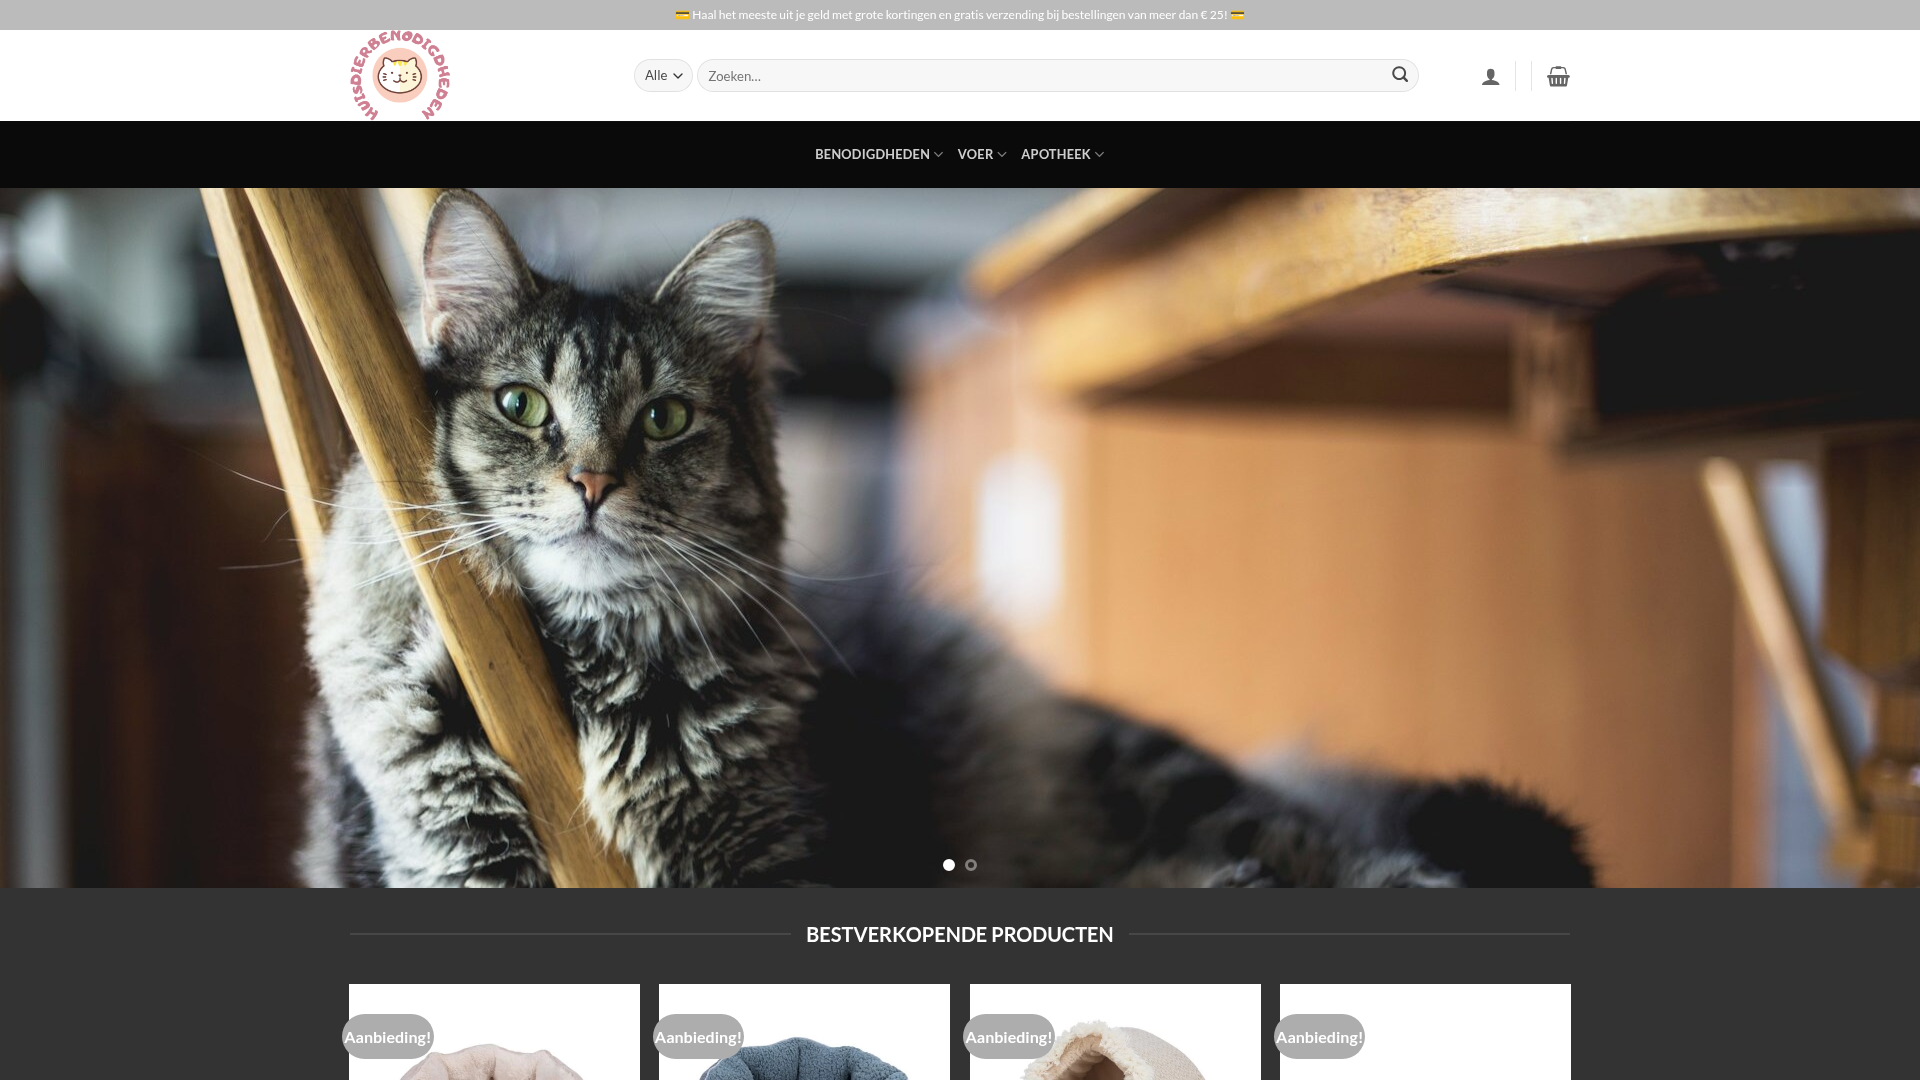Open the first Aanbieding product card
The width and height of the screenshot is (1920, 1080).
pyautogui.click(x=494, y=1032)
